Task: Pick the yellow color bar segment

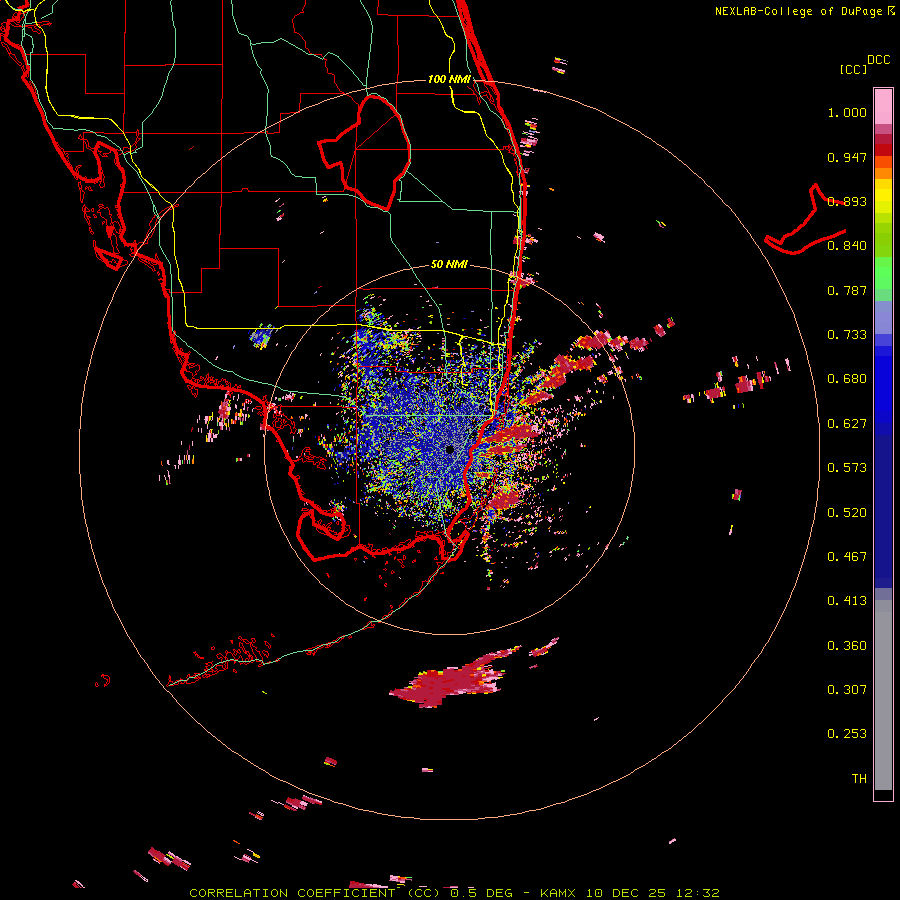Action: pyautogui.click(x=883, y=197)
